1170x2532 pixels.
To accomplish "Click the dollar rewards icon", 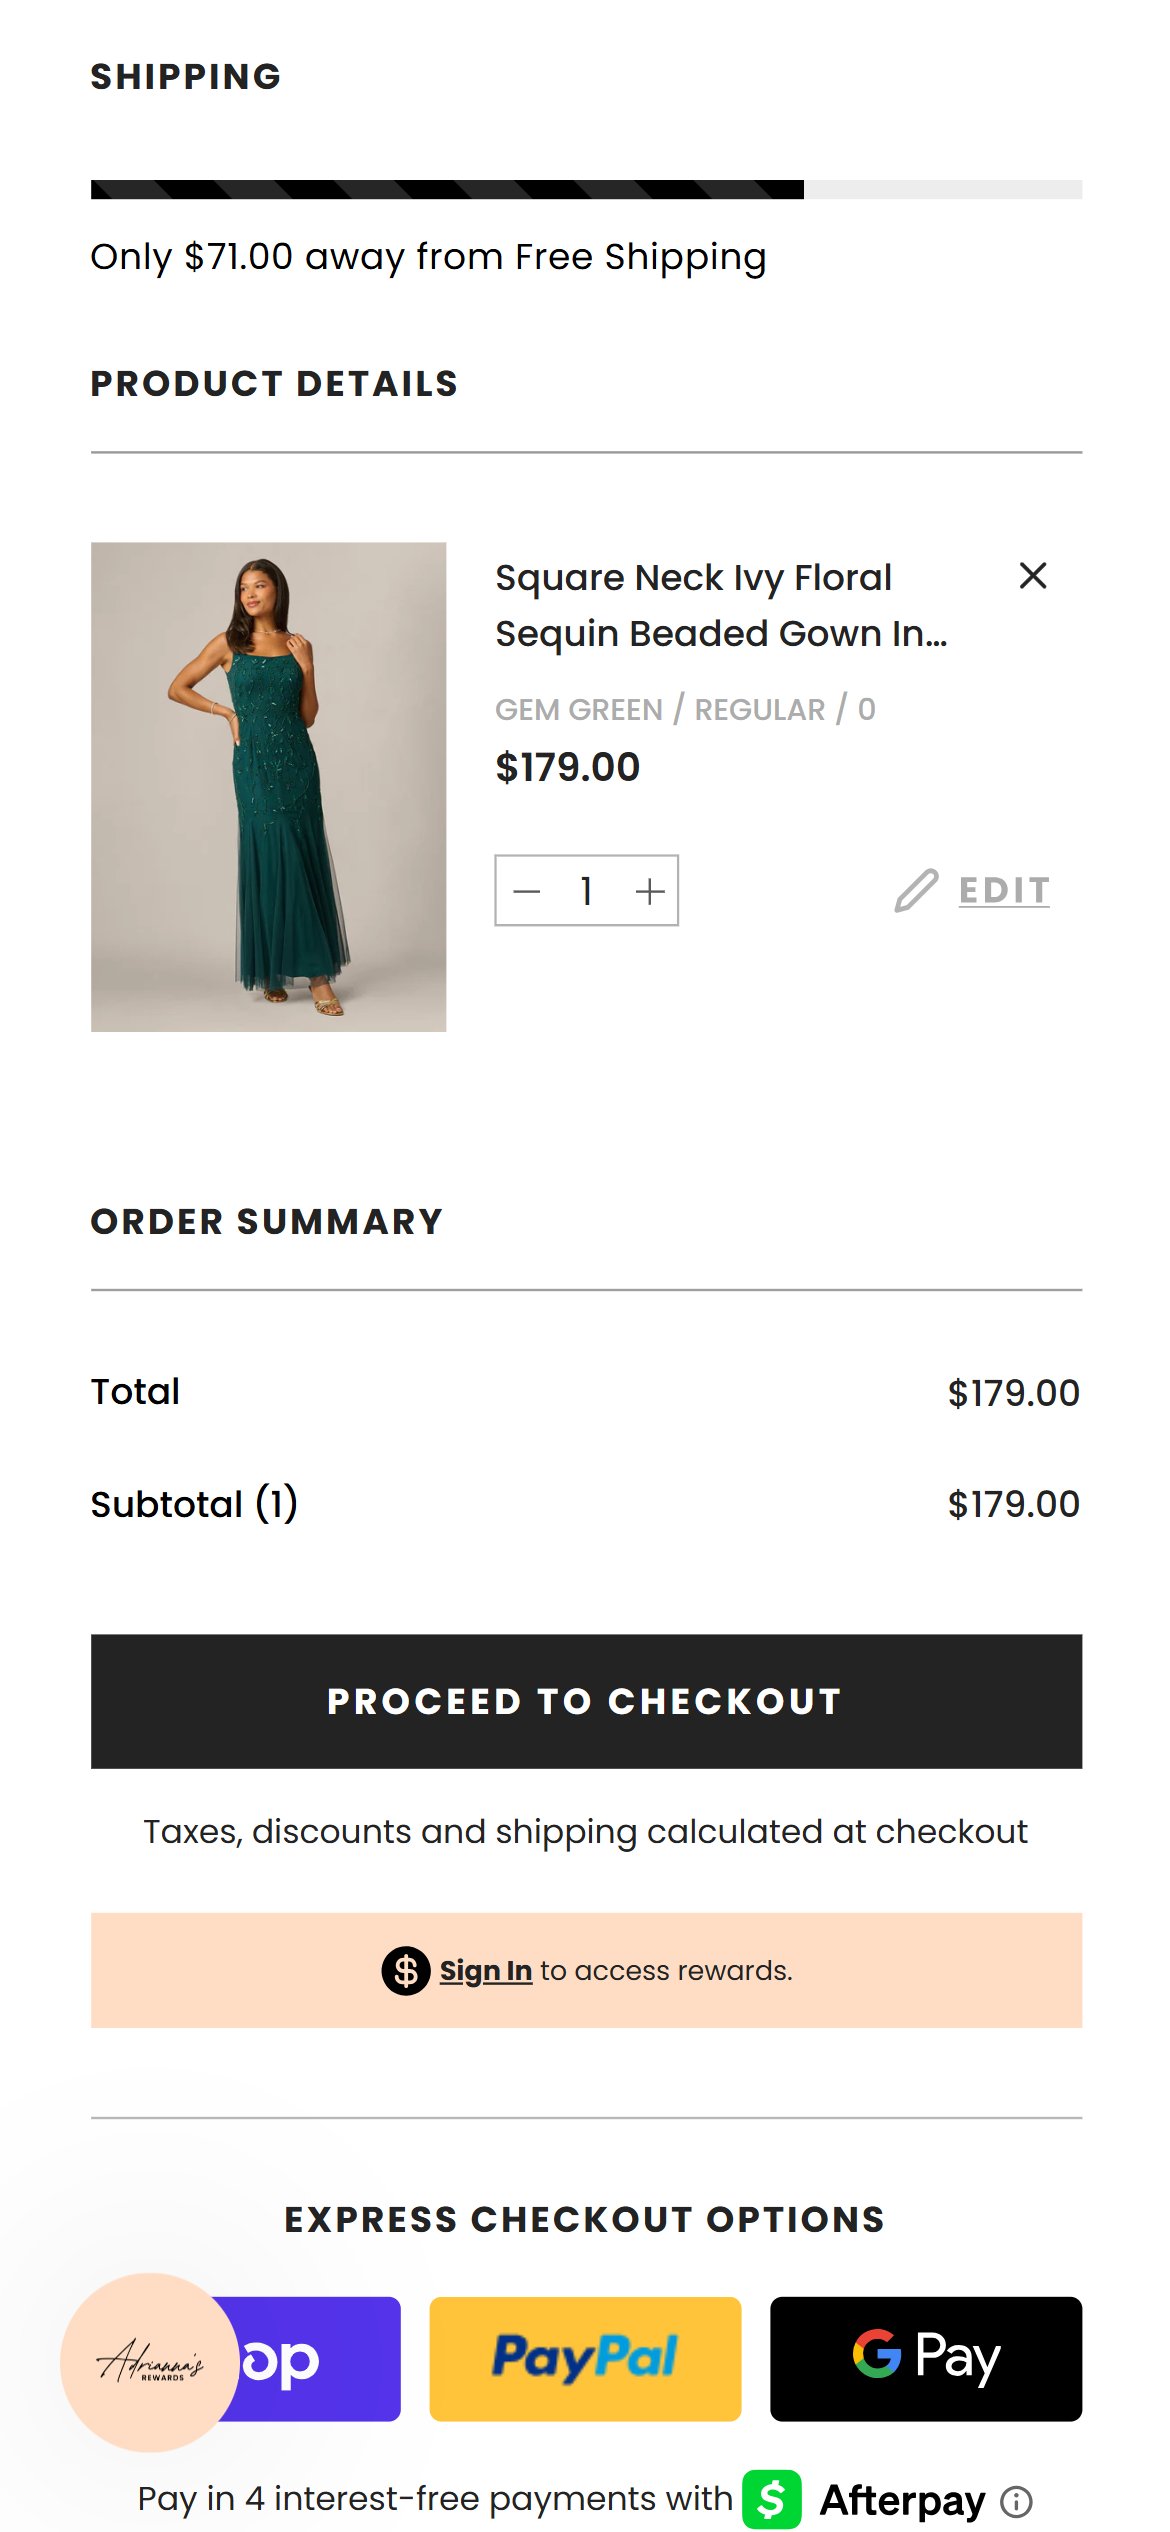I will (x=406, y=1971).
